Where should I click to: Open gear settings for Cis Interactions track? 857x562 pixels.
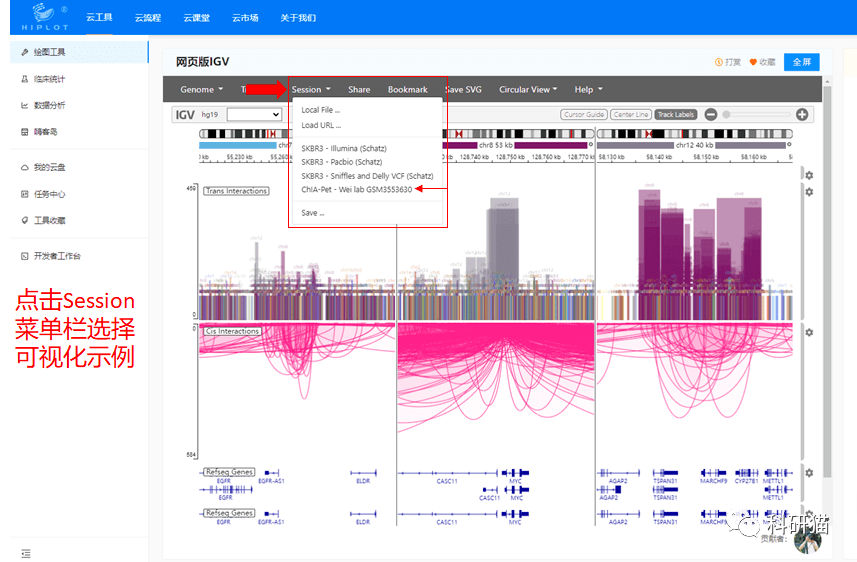tap(809, 332)
